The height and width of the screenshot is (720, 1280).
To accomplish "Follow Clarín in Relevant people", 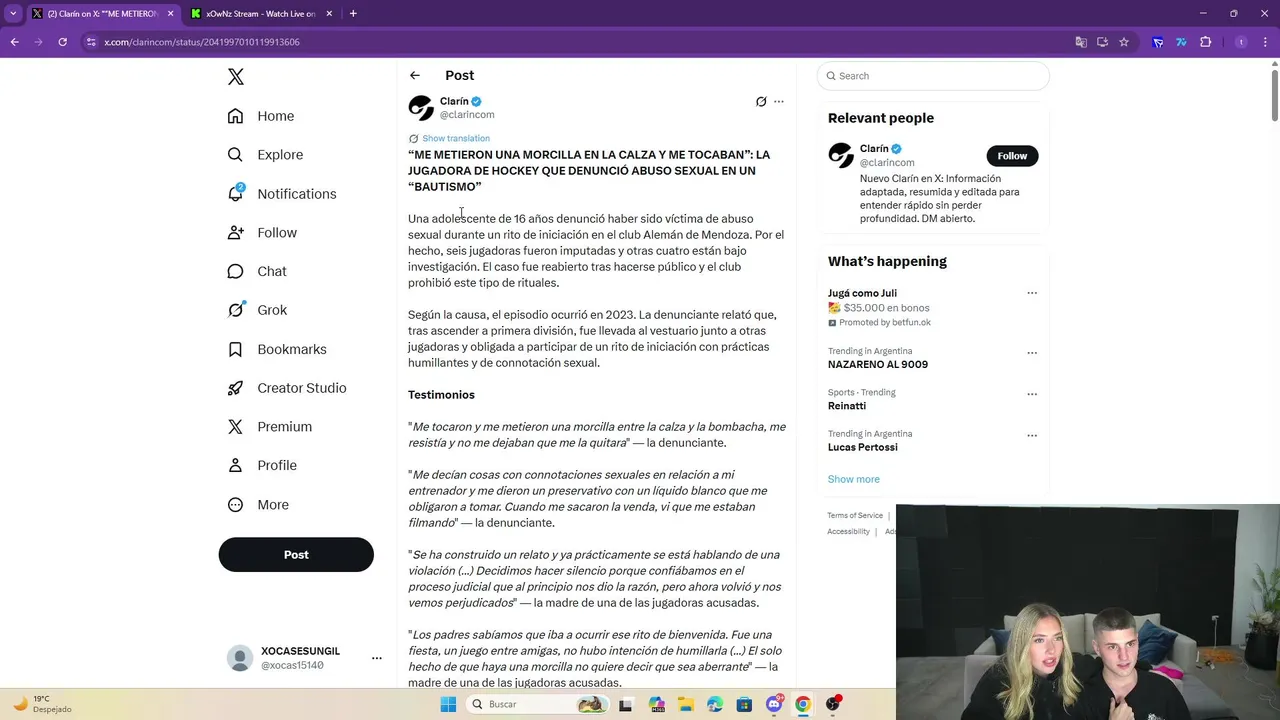I will (x=1012, y=156).
